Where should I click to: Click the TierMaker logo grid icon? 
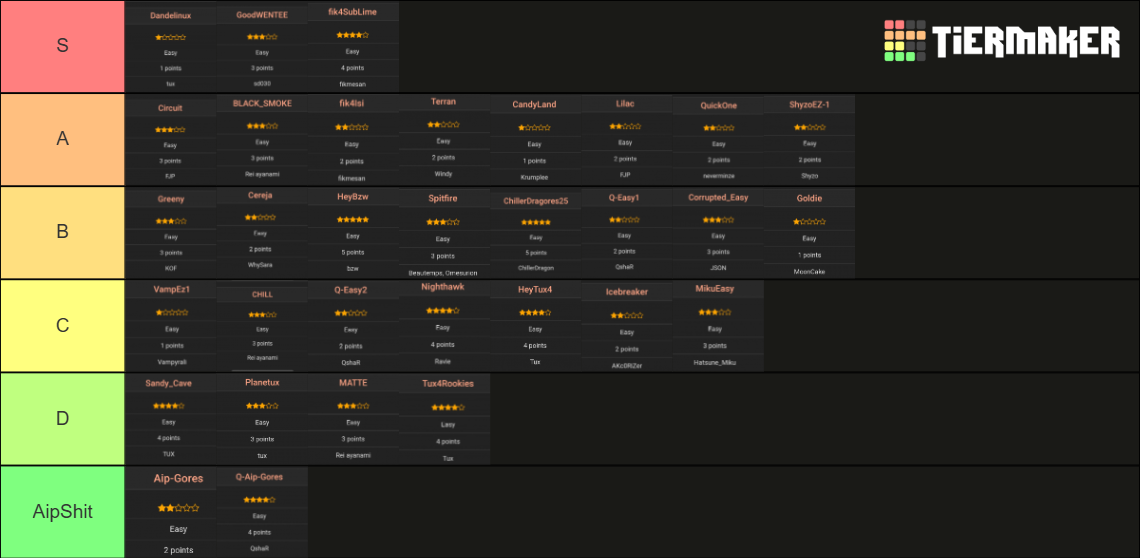tap(905, 41)
